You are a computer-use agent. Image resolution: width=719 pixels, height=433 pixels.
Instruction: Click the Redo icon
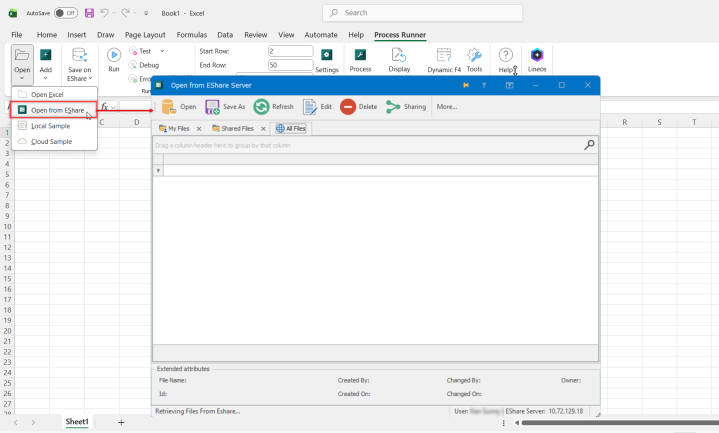pyautogui.click(x=125, y=13)
